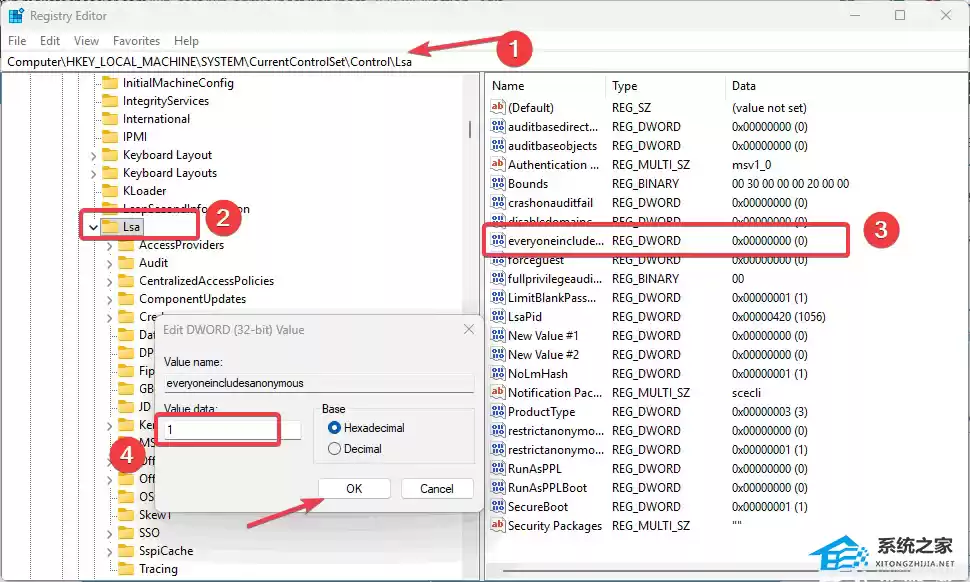This screenshot has width=970, height=582.
Task: Click the DWORD icon beside SecureBoot
Action: click(x=497, y=507)
